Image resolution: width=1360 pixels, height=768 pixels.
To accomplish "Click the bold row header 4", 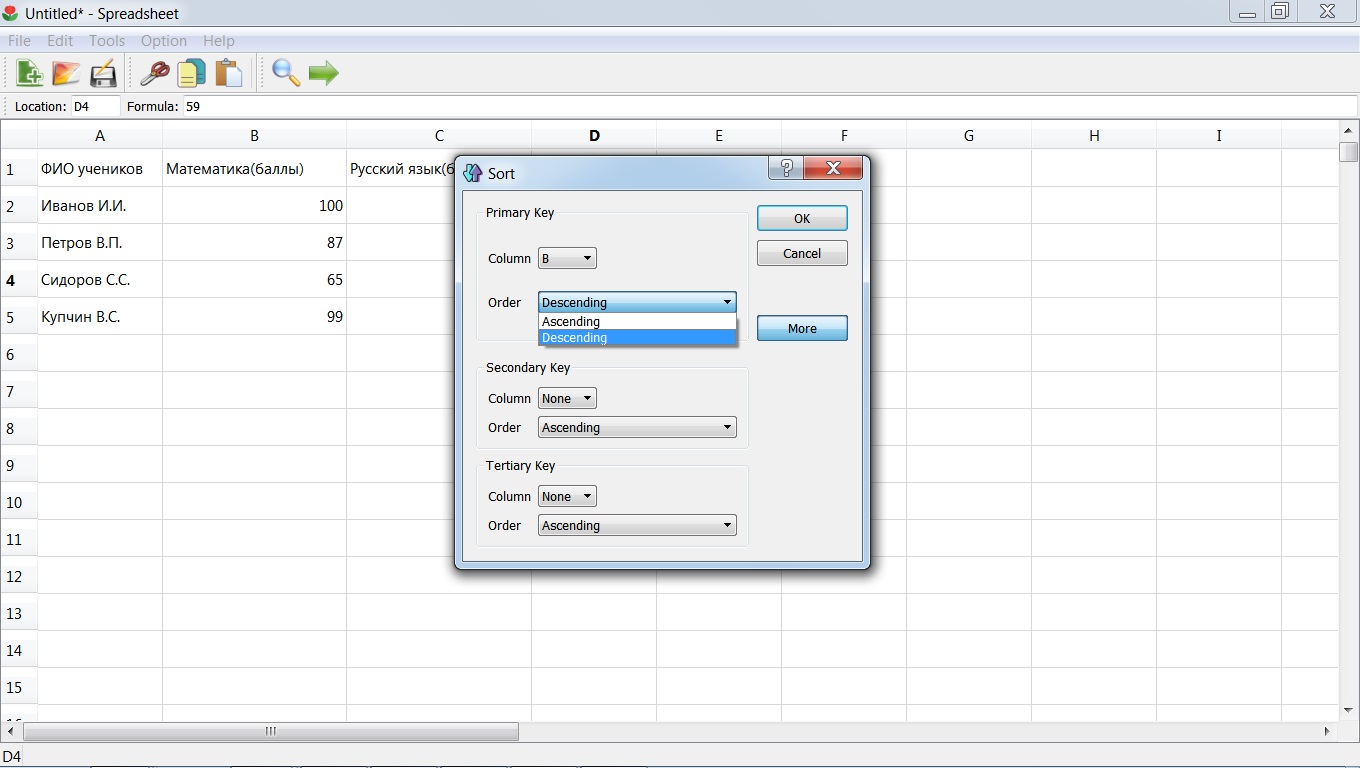I will [x=19, y=280].
